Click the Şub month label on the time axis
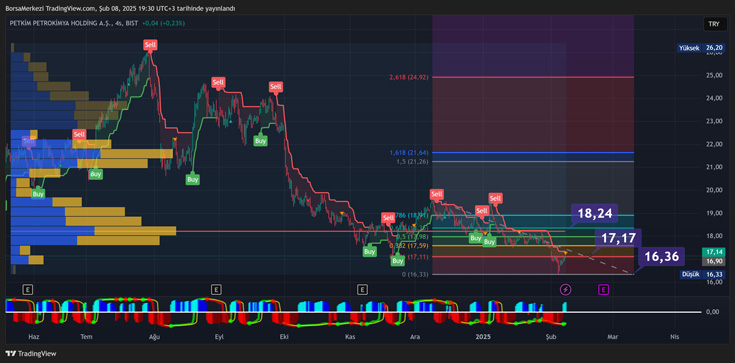Image resolution: width=735 pixels, height=363 pixels. 551,337
